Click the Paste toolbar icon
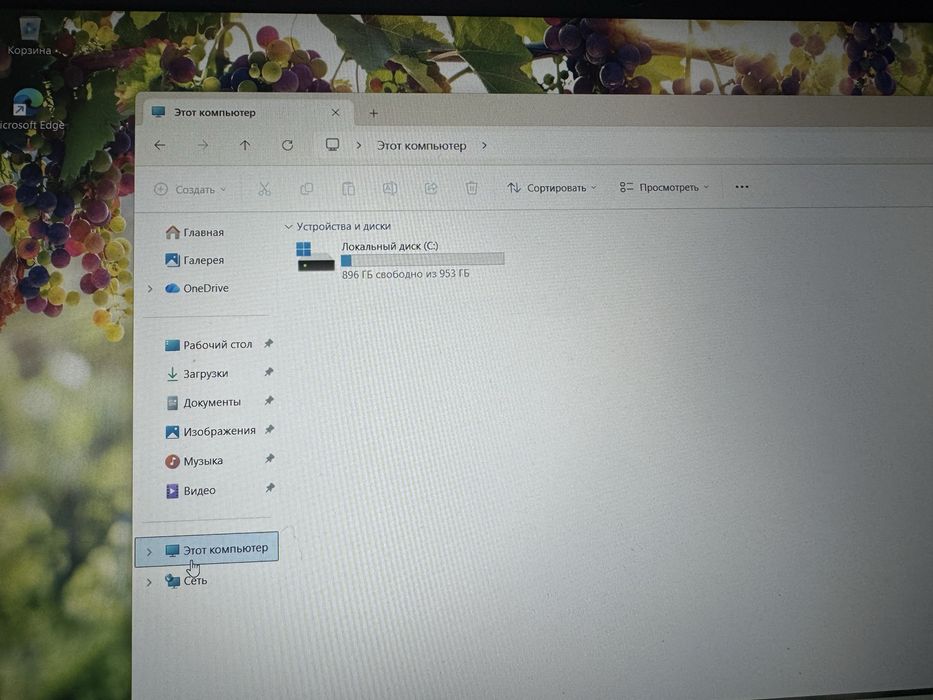 point(348,189)
